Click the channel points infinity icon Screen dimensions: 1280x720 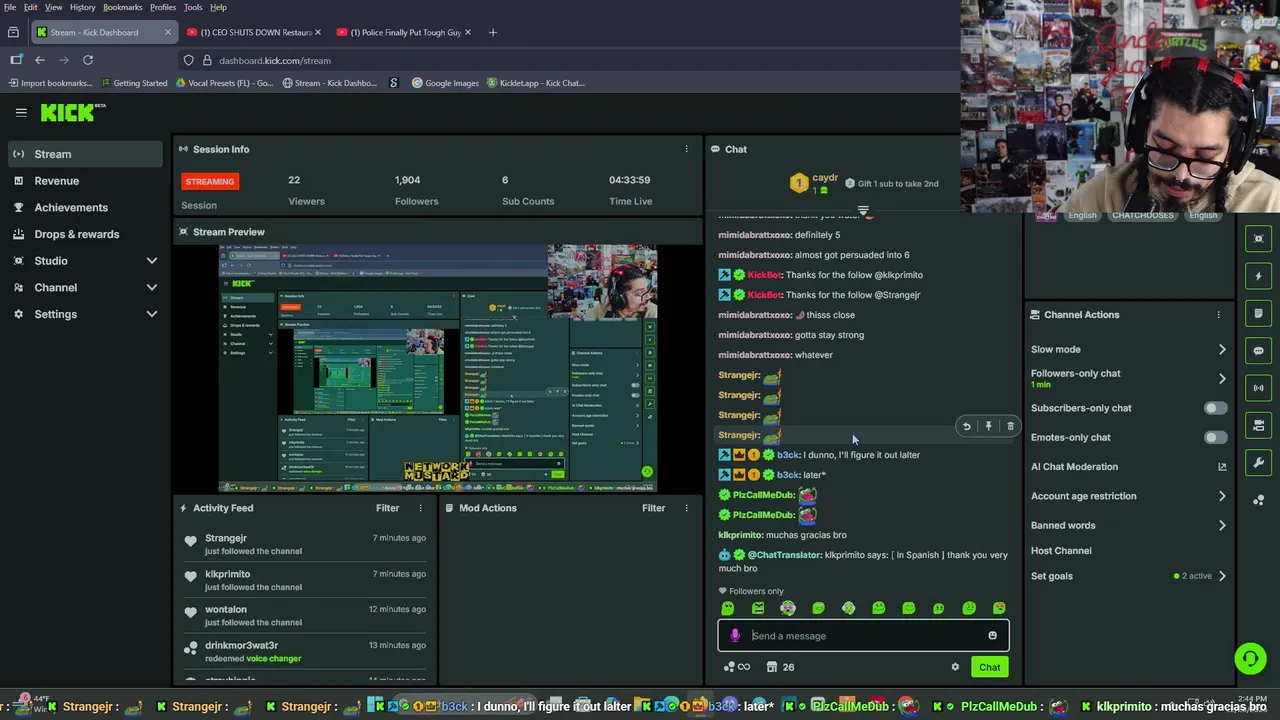click(x=737, y=667)
